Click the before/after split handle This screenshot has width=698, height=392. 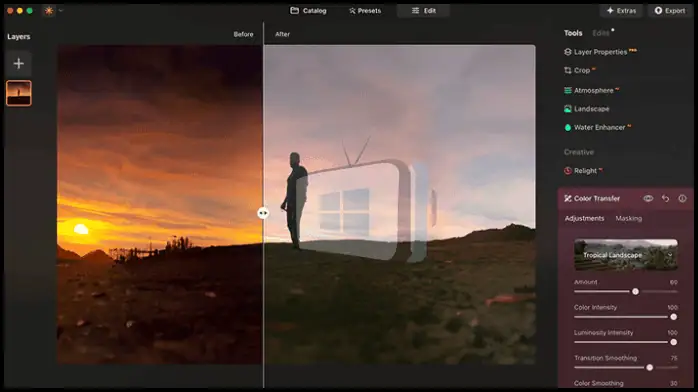point(263,213)
